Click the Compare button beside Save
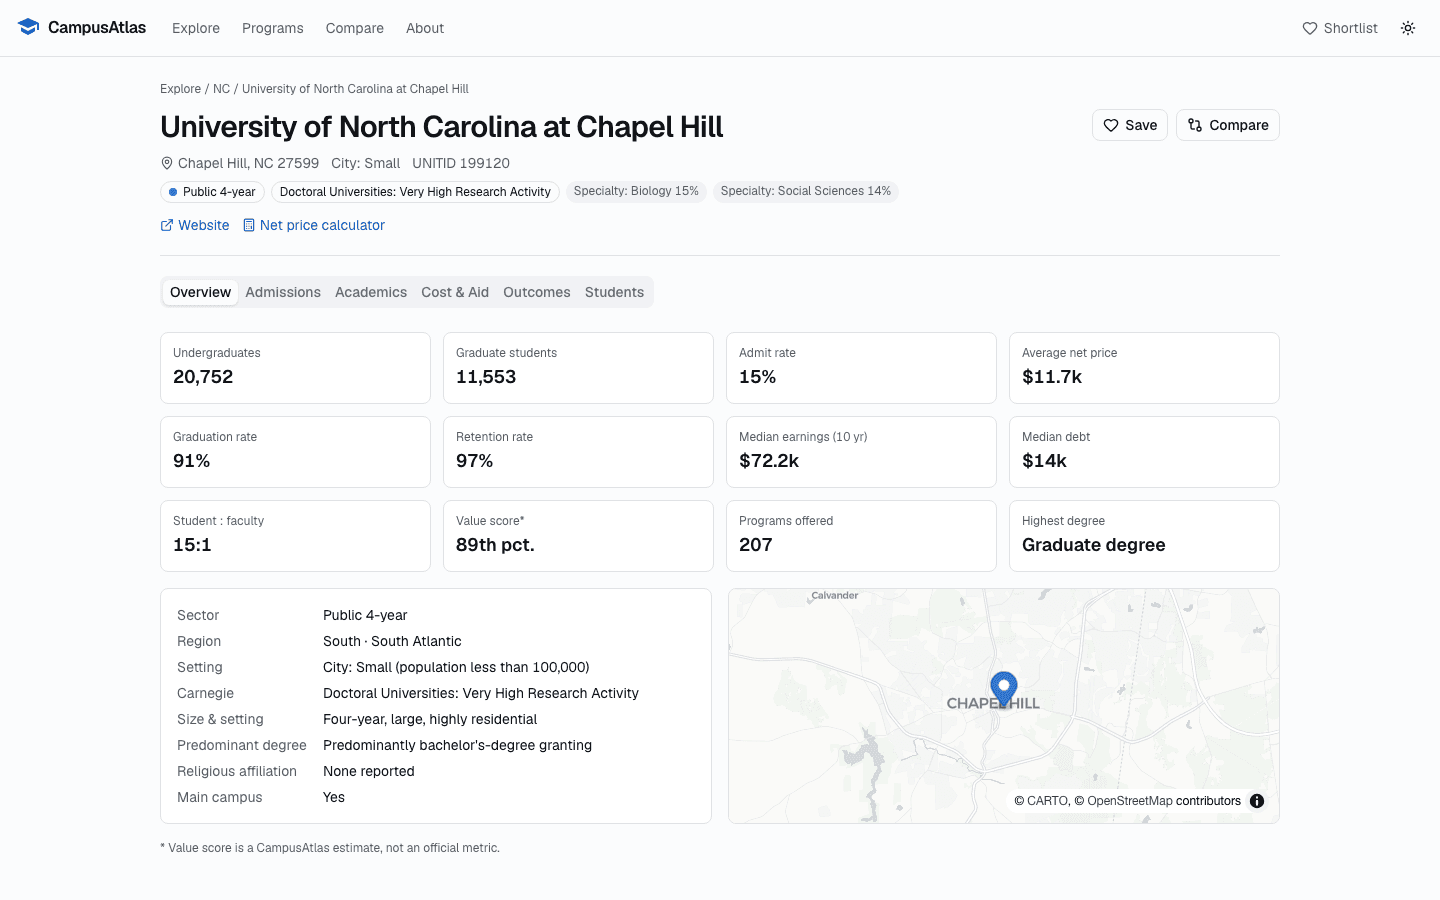The height and width of the screenshot is (900, 1440). [x=1228, y=125]
